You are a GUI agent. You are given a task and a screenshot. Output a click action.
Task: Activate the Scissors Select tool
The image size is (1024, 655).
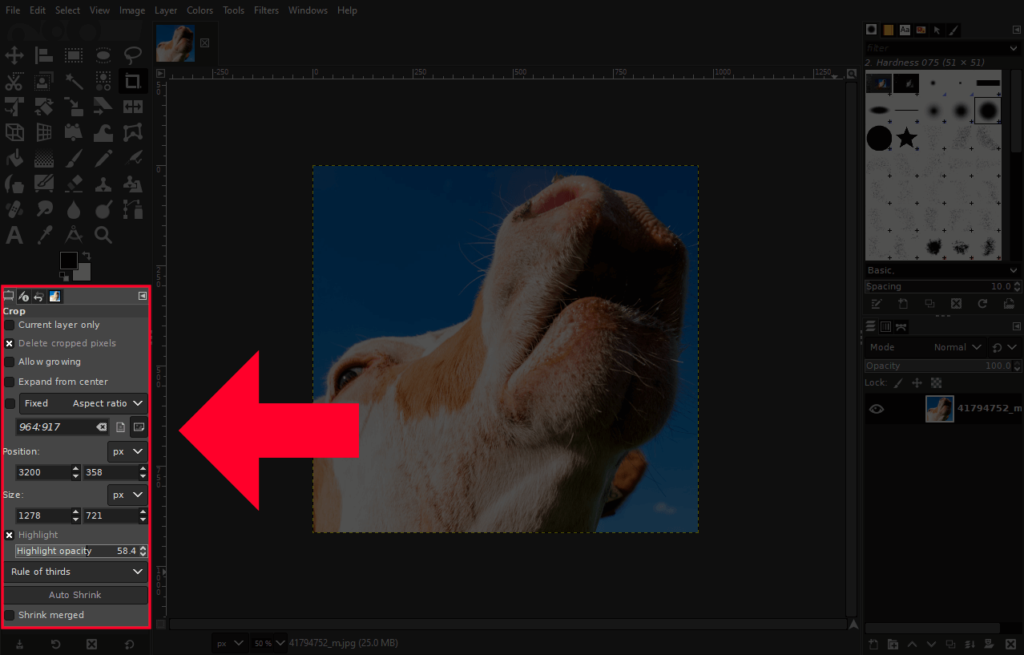tap(14, 81)
